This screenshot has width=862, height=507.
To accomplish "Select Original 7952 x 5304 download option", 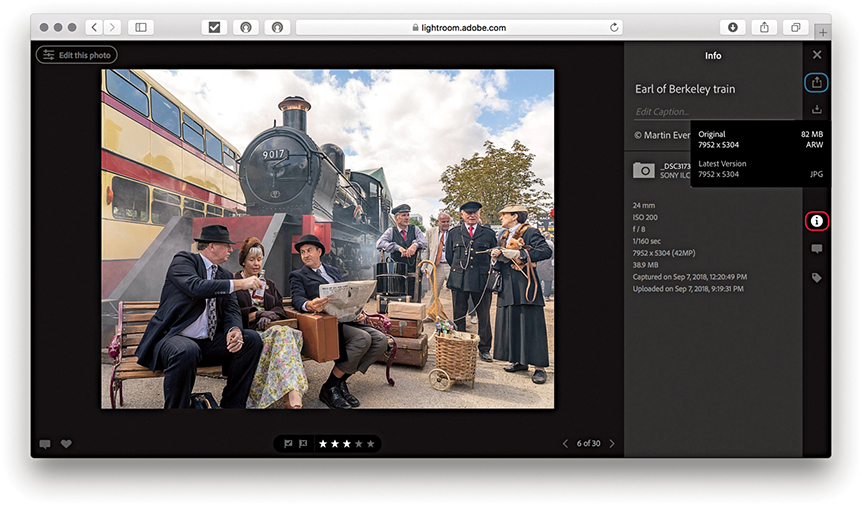I will pyautogui.click(x=760, y=139).
